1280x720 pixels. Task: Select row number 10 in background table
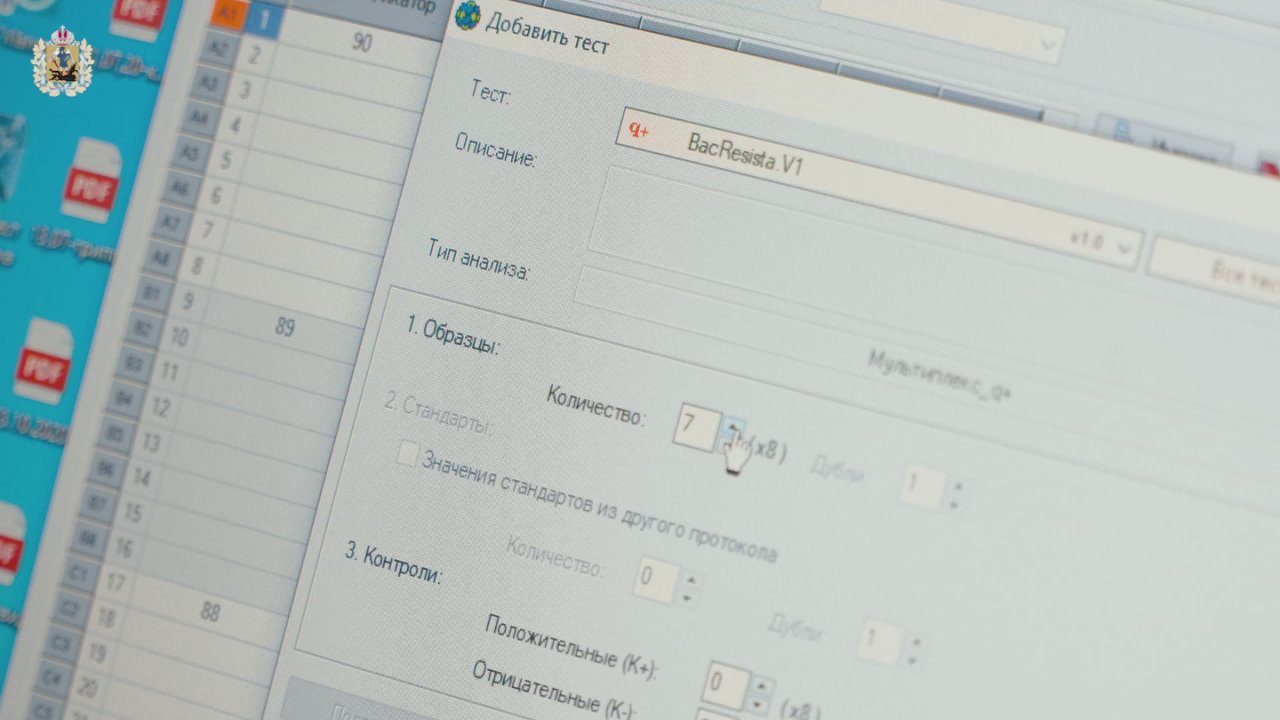pos(178,338)
